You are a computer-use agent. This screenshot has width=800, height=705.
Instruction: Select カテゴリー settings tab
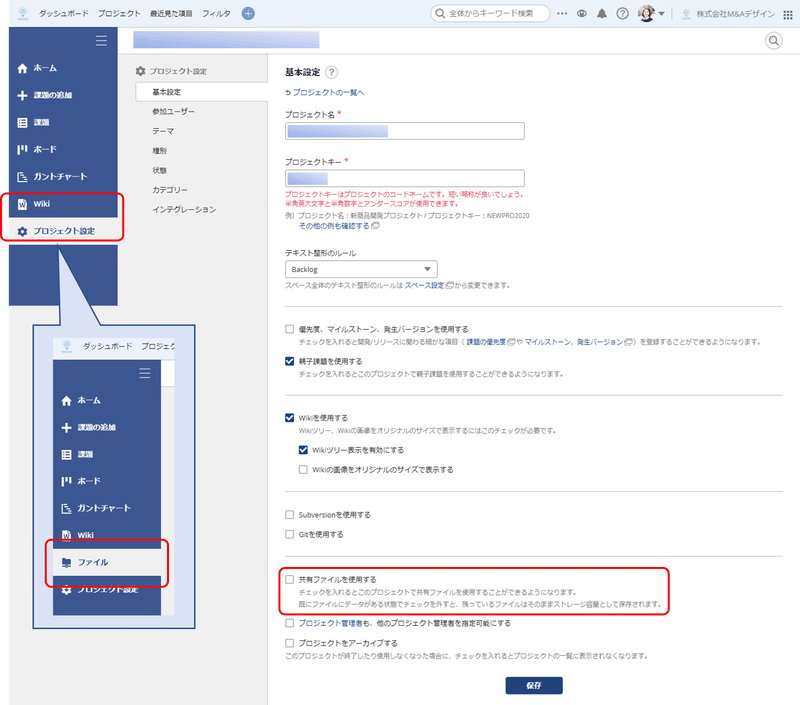(170, 190)
